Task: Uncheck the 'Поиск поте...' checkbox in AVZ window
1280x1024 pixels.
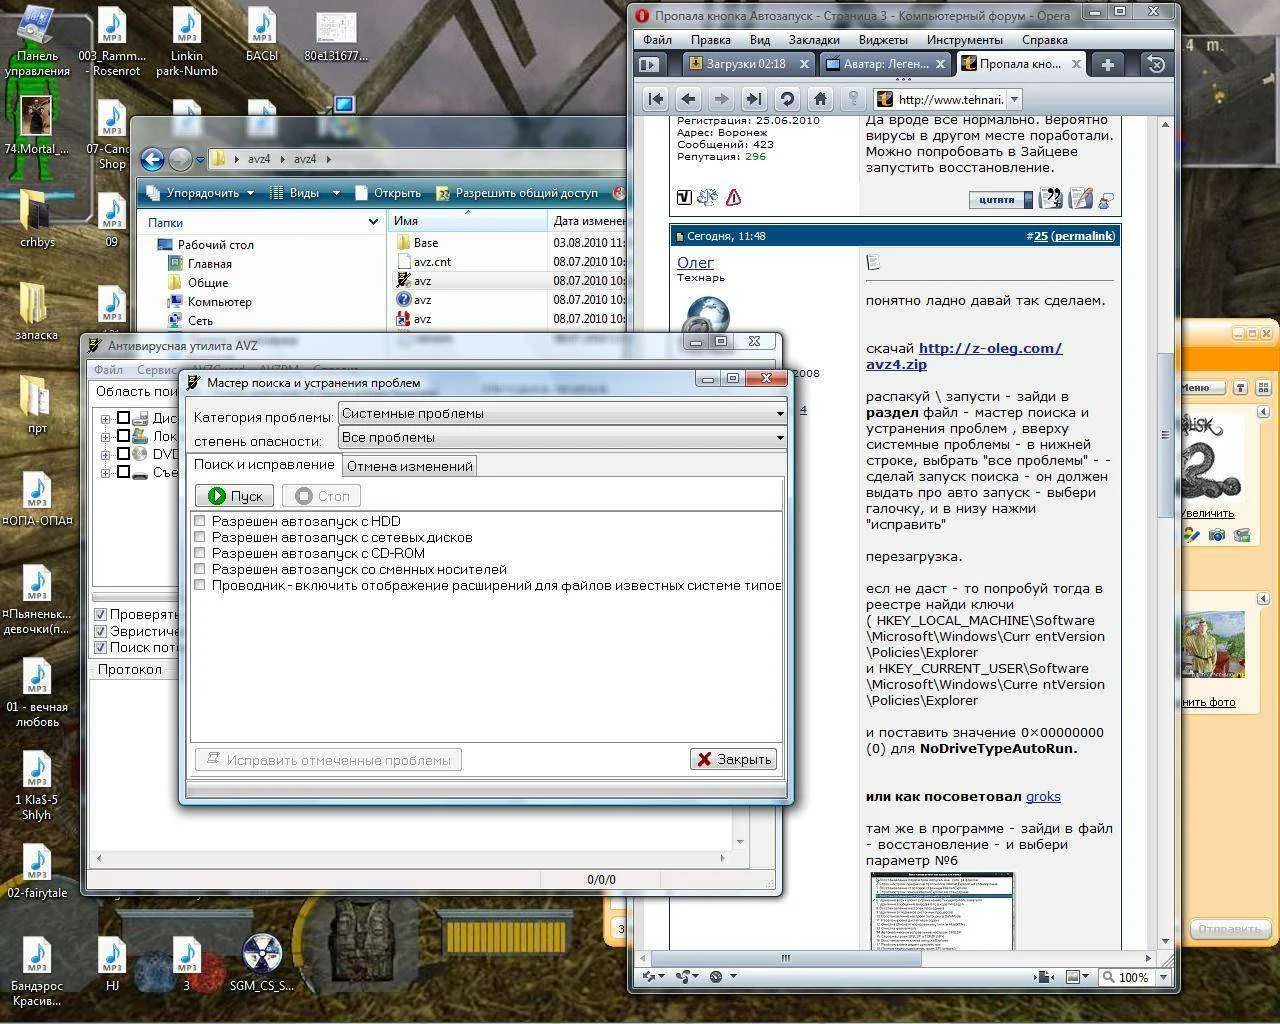Action: click(x=100, y=647)
